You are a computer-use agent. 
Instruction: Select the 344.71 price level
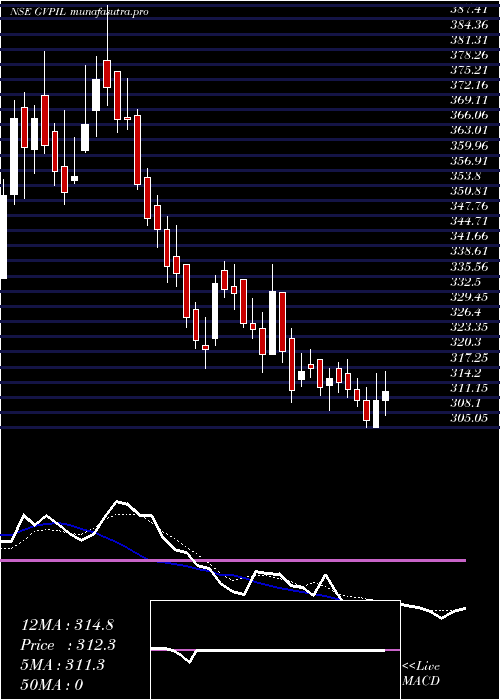coord(467,221)
